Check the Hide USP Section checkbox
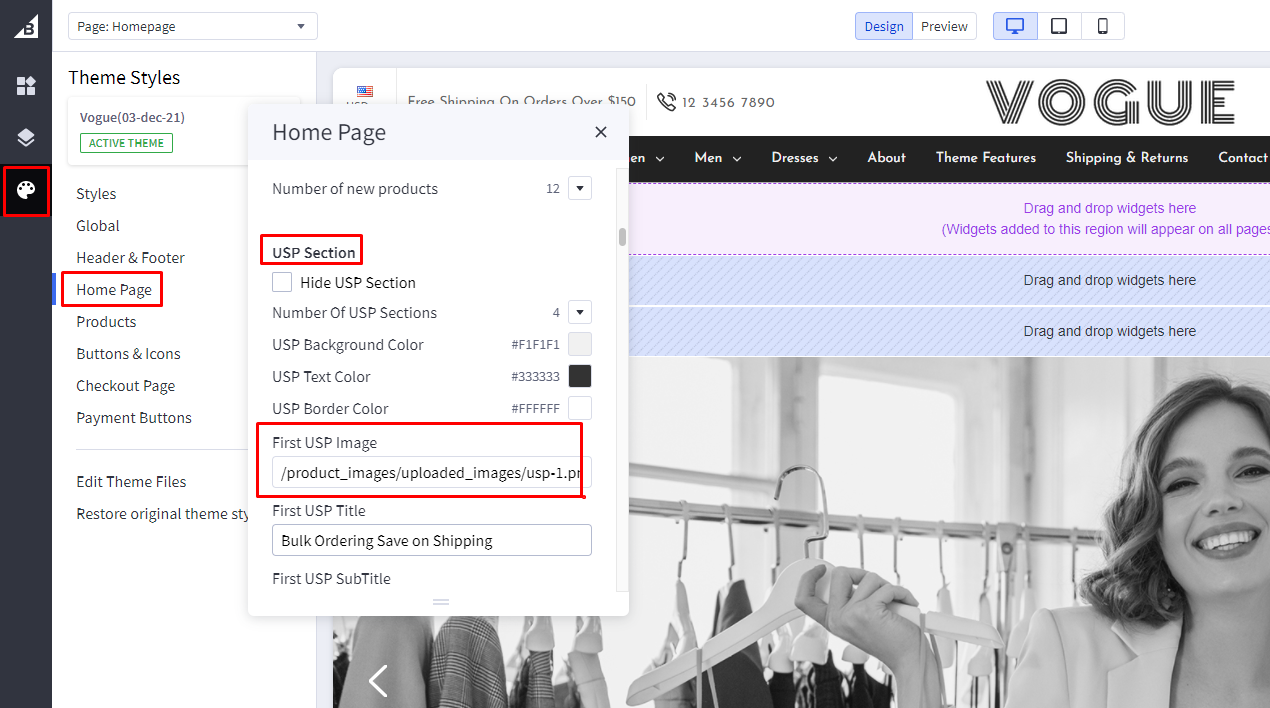Viewport: 1270px width, 708px height. tap(283, 282)
